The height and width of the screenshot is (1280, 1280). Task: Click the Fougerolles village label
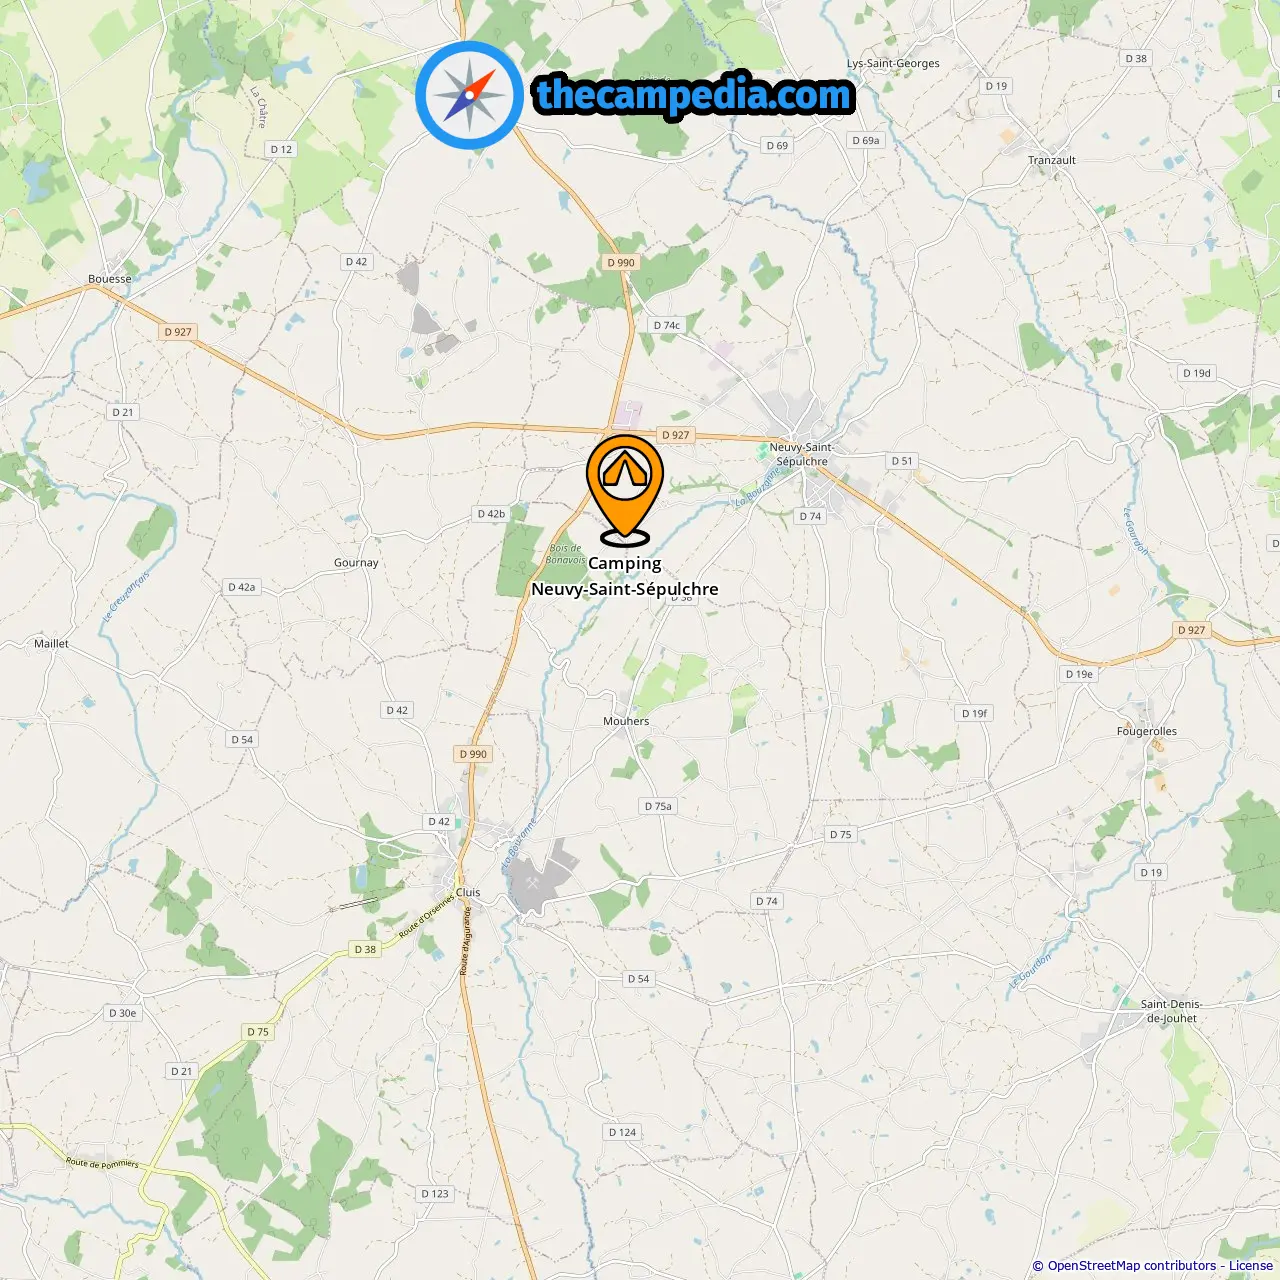[1147, 731]
